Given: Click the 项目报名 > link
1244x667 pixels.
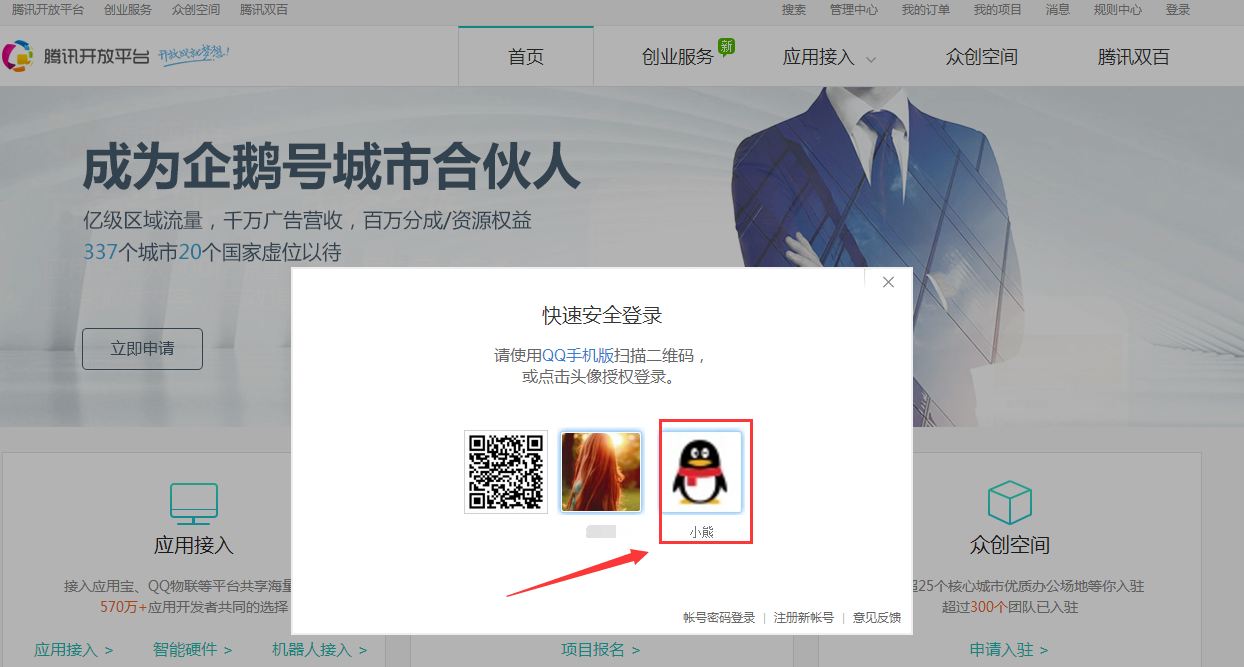Looking at the screenshot, I should (x=601, y=650).
